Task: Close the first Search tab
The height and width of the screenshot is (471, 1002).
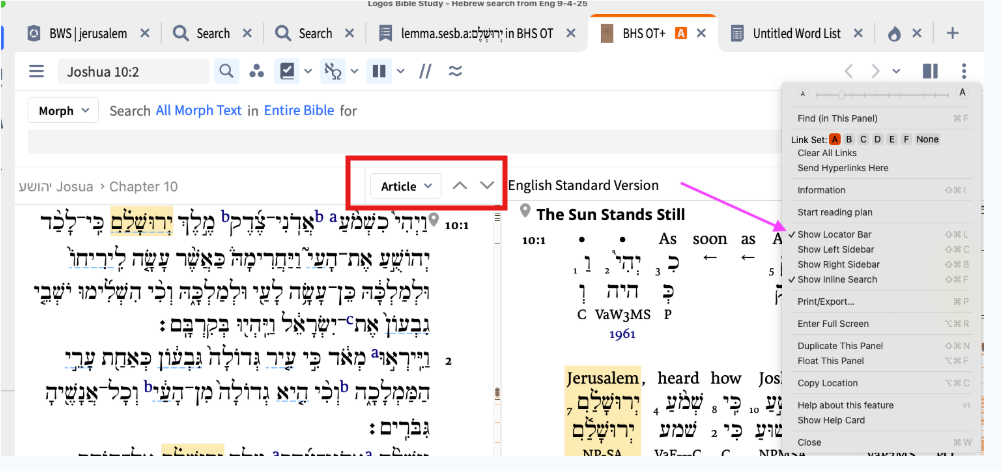Action: pyautogui.click(x=247, y=33)
